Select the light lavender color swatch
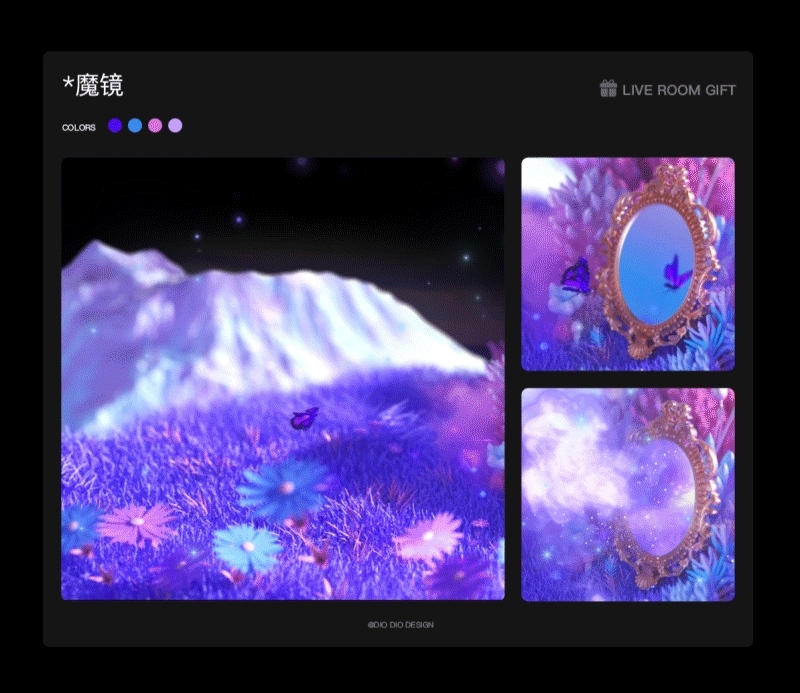This screenshot has height=693, width=800. click(x=175, y=126)
